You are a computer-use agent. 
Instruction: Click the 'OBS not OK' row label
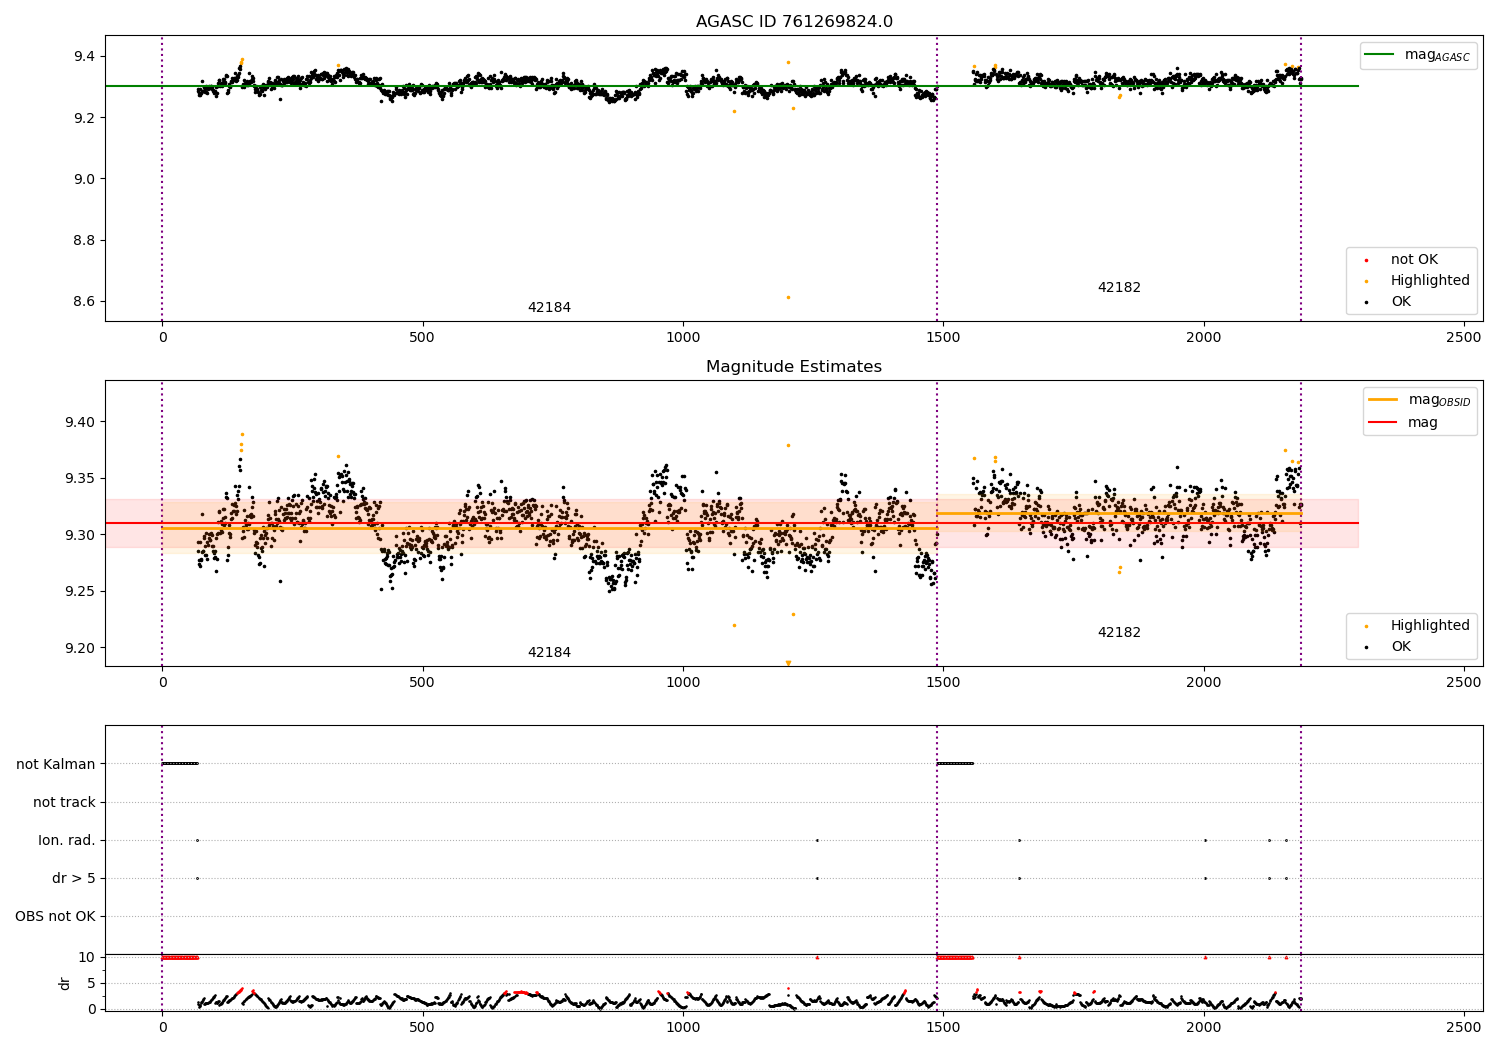[55, 917]
